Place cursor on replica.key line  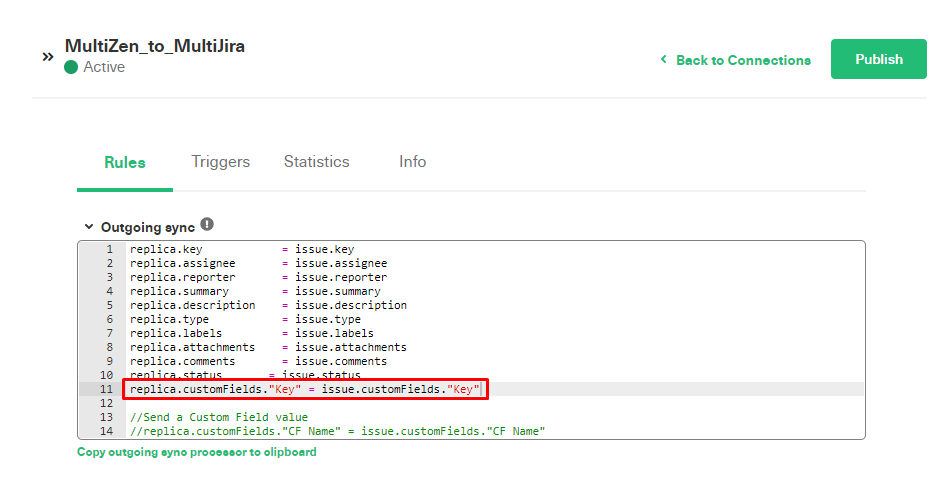(x=242, y=249)
